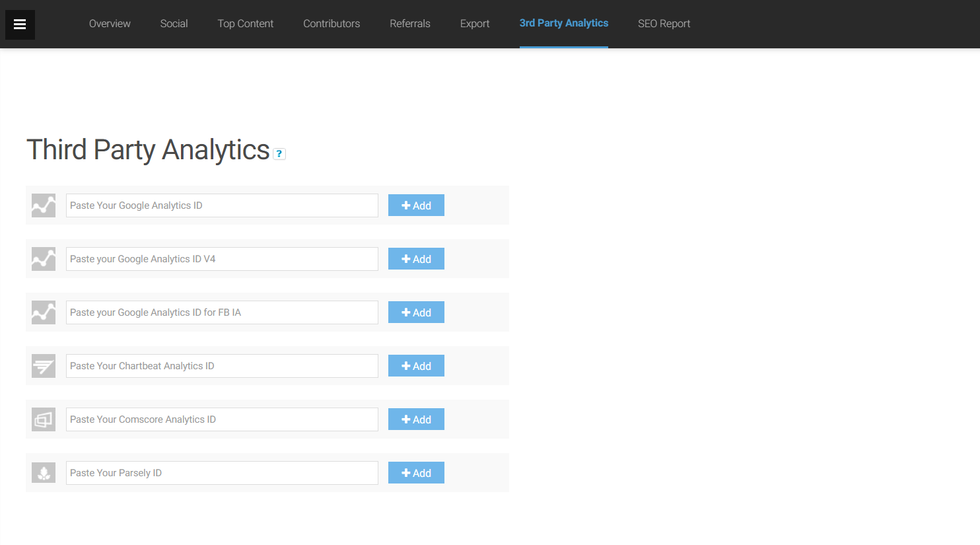Click the Chartbeat Analytics row icon
This screenshot has width=980, height=545.
tap(43, 366)
